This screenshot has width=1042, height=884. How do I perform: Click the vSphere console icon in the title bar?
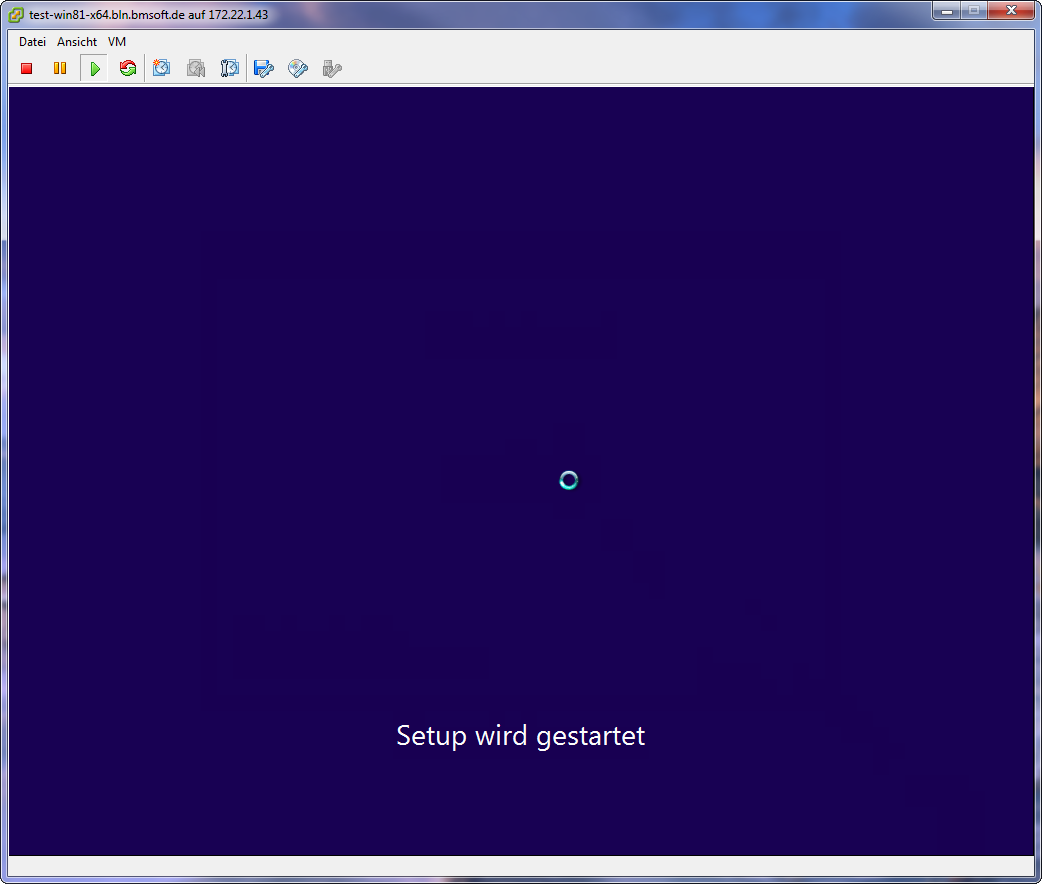[x=16, y=15]
